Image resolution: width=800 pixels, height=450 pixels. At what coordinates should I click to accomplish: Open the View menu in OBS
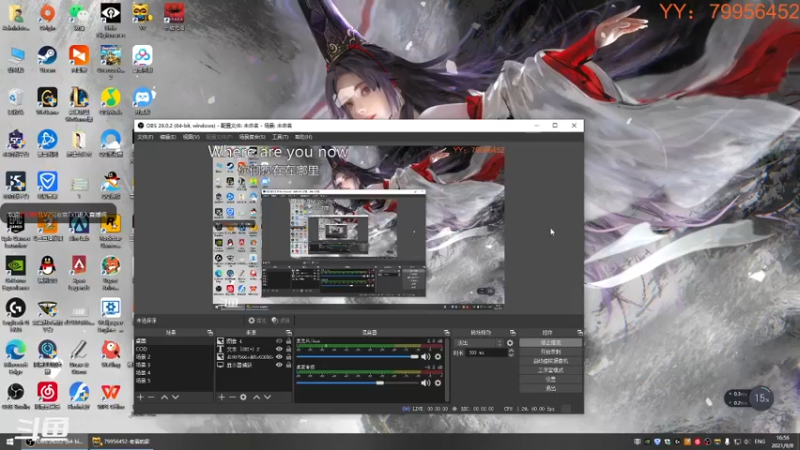tap(191, 137)
